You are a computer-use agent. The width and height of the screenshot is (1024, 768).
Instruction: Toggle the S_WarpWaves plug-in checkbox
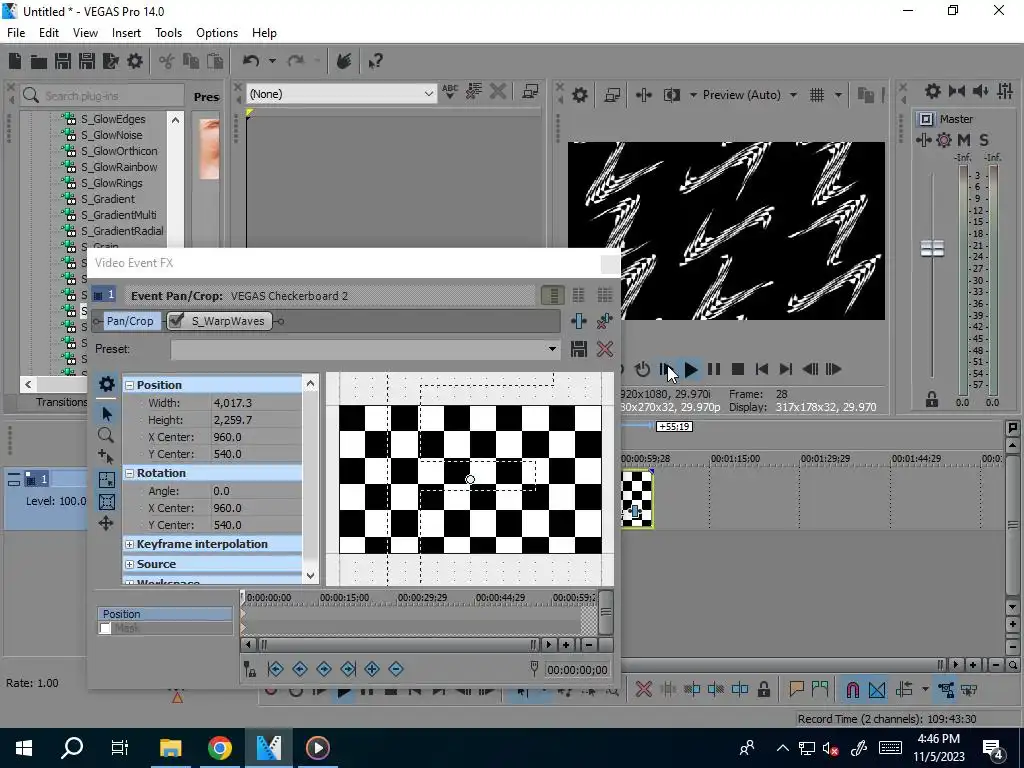176,321
